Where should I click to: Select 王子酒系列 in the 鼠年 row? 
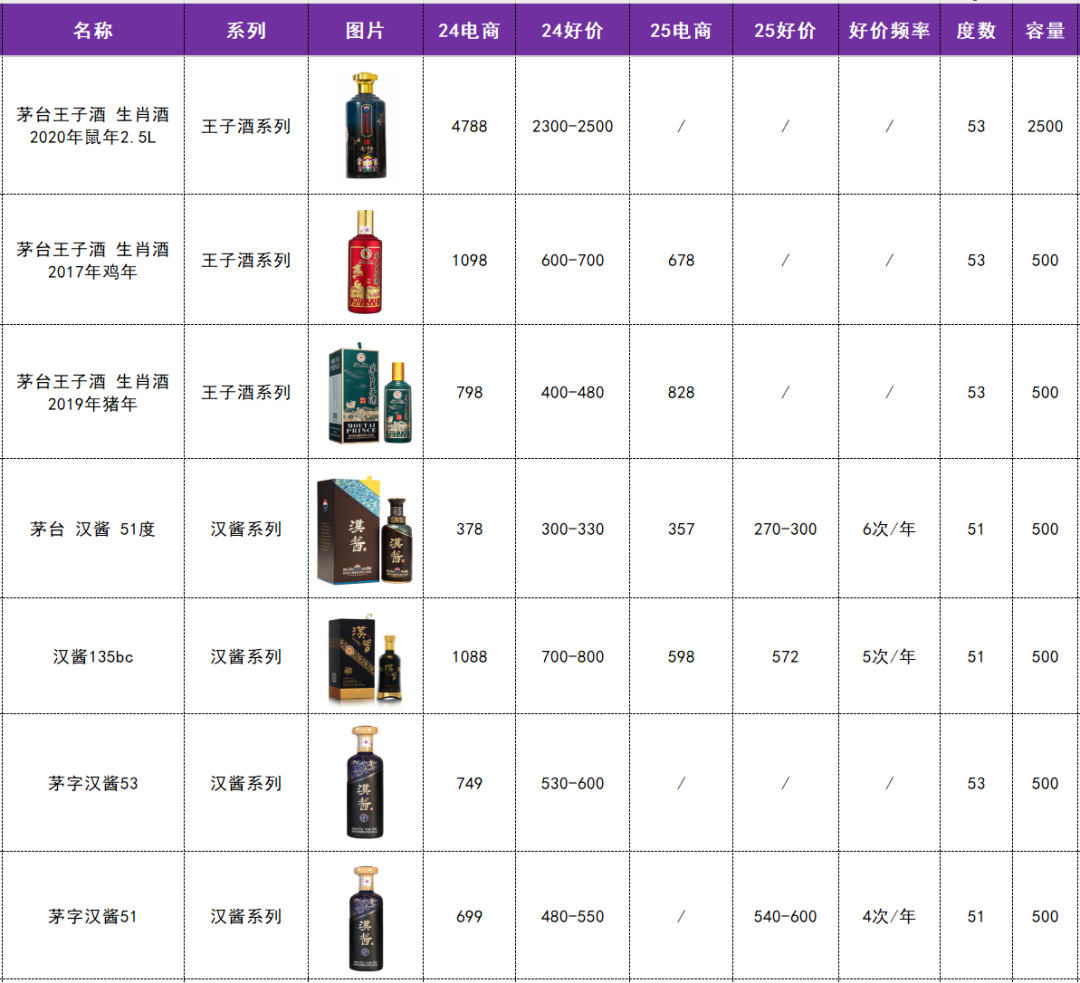[x=246, y=126]
